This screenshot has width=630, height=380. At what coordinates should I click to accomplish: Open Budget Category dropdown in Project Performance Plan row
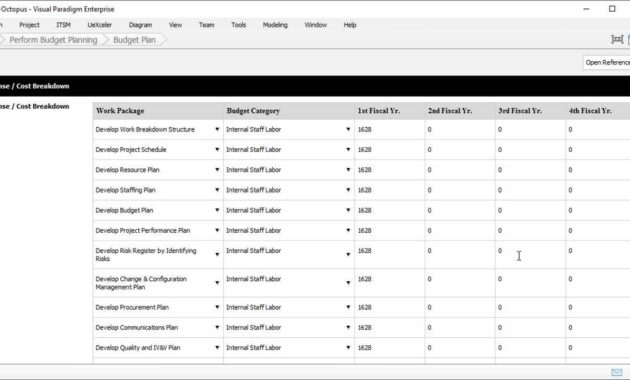[x=348, y=230]
